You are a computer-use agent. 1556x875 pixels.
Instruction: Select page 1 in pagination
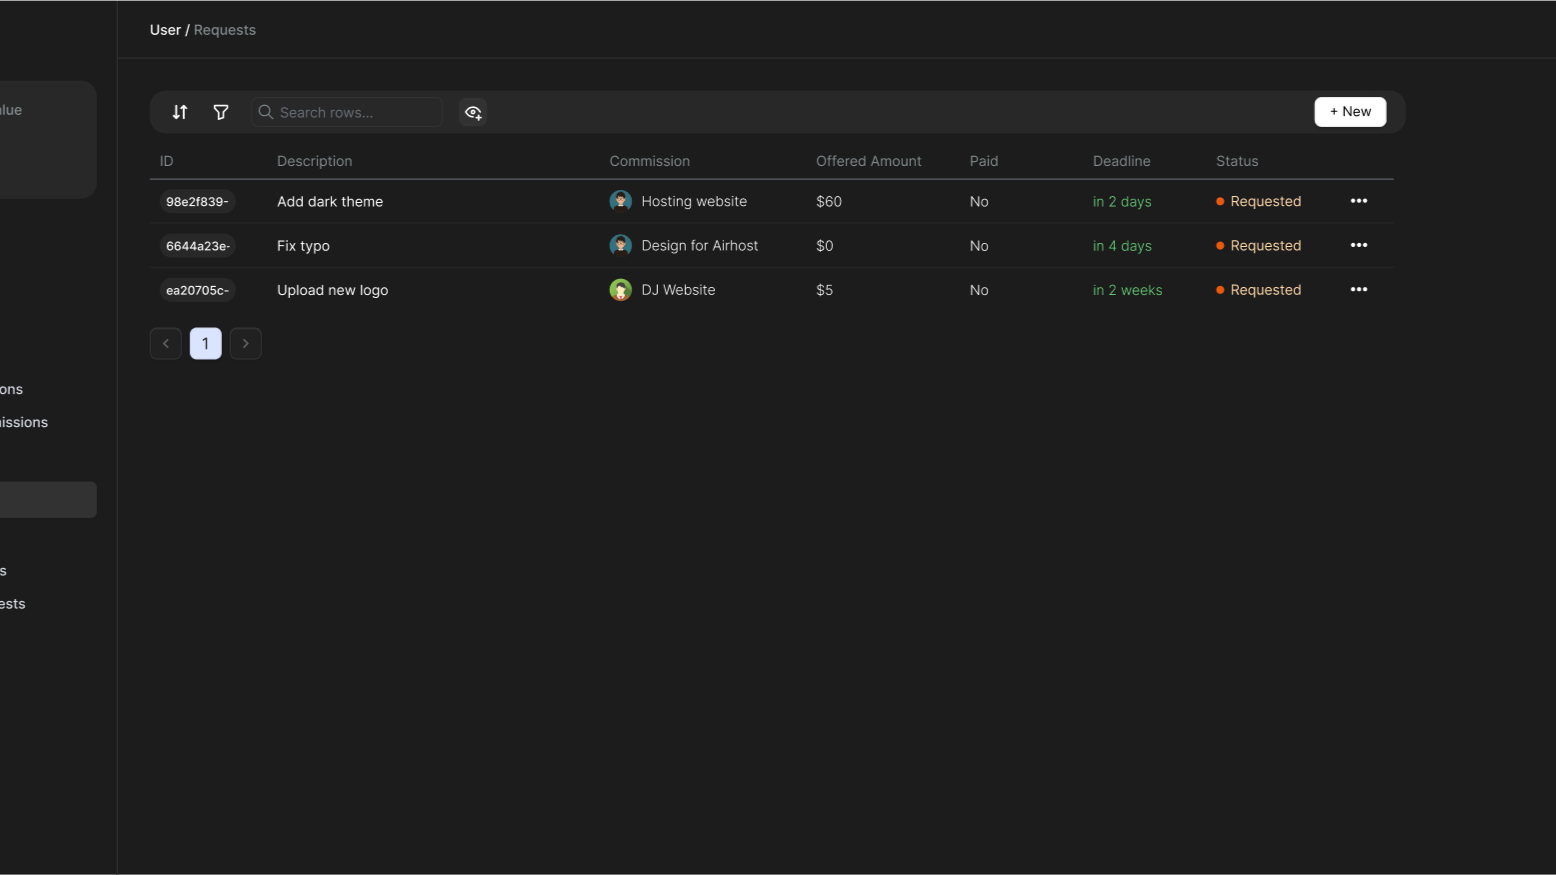pos(206,343)
